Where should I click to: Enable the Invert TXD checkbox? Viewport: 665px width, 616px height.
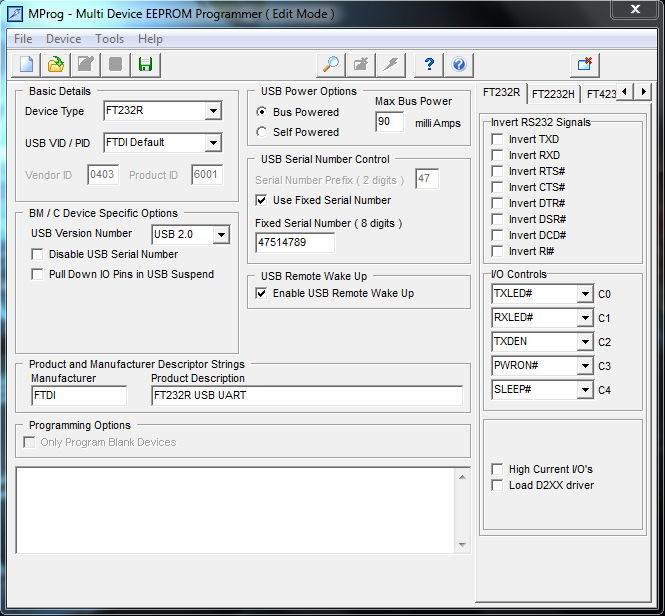click(497, 139)
